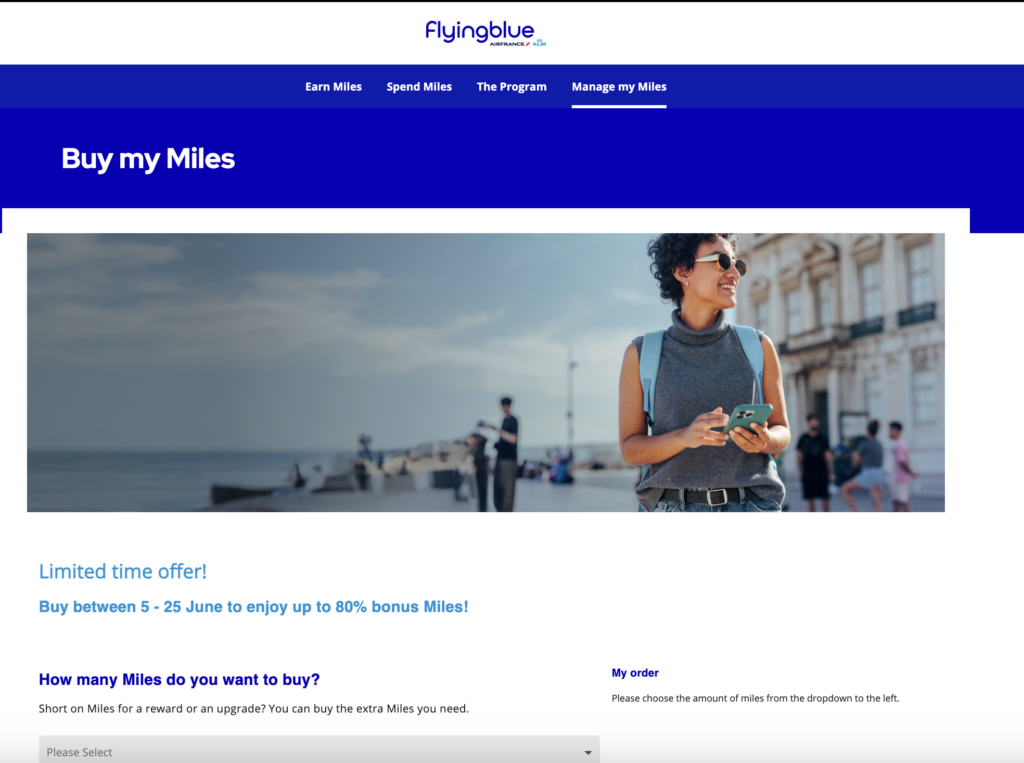Open the Please Select miles dropdown

[319, 750]
